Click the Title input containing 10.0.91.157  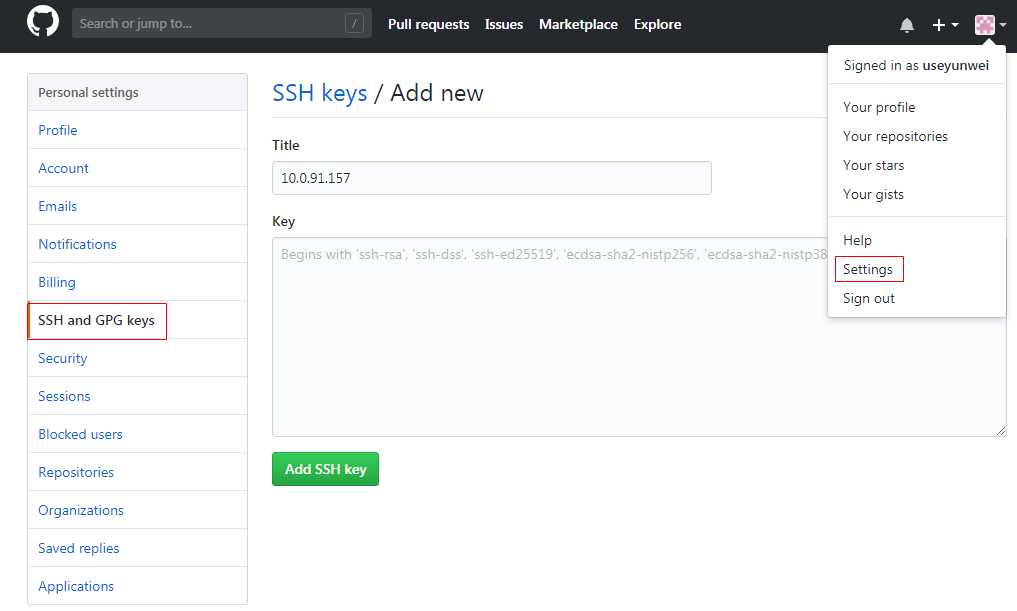[x=492, y=178]
